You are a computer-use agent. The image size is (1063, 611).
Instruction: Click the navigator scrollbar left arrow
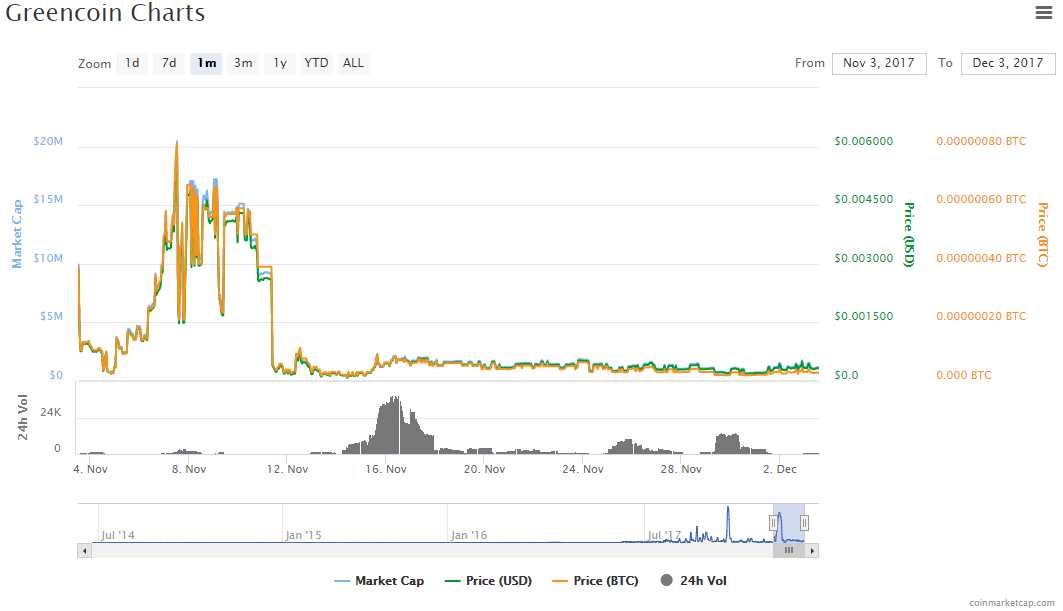[x=84, y=550]
